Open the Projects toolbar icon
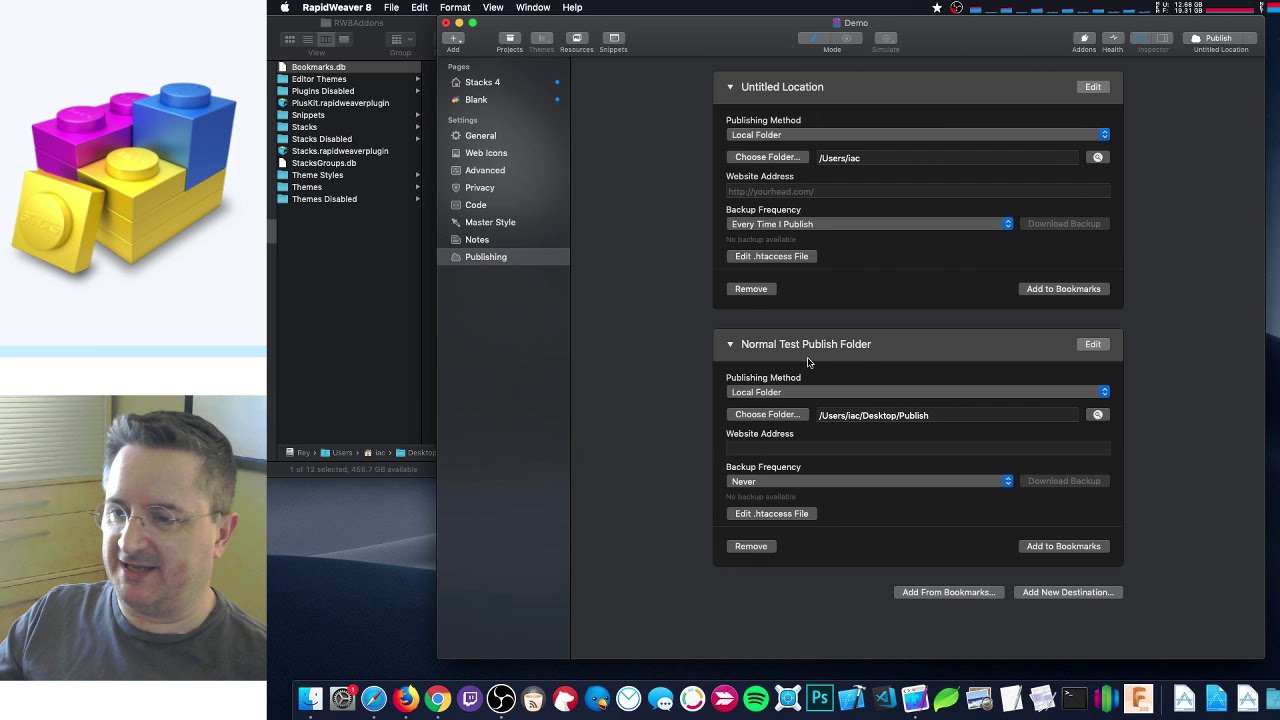The width and height of the screenshot is (1280, 720). 509,39
